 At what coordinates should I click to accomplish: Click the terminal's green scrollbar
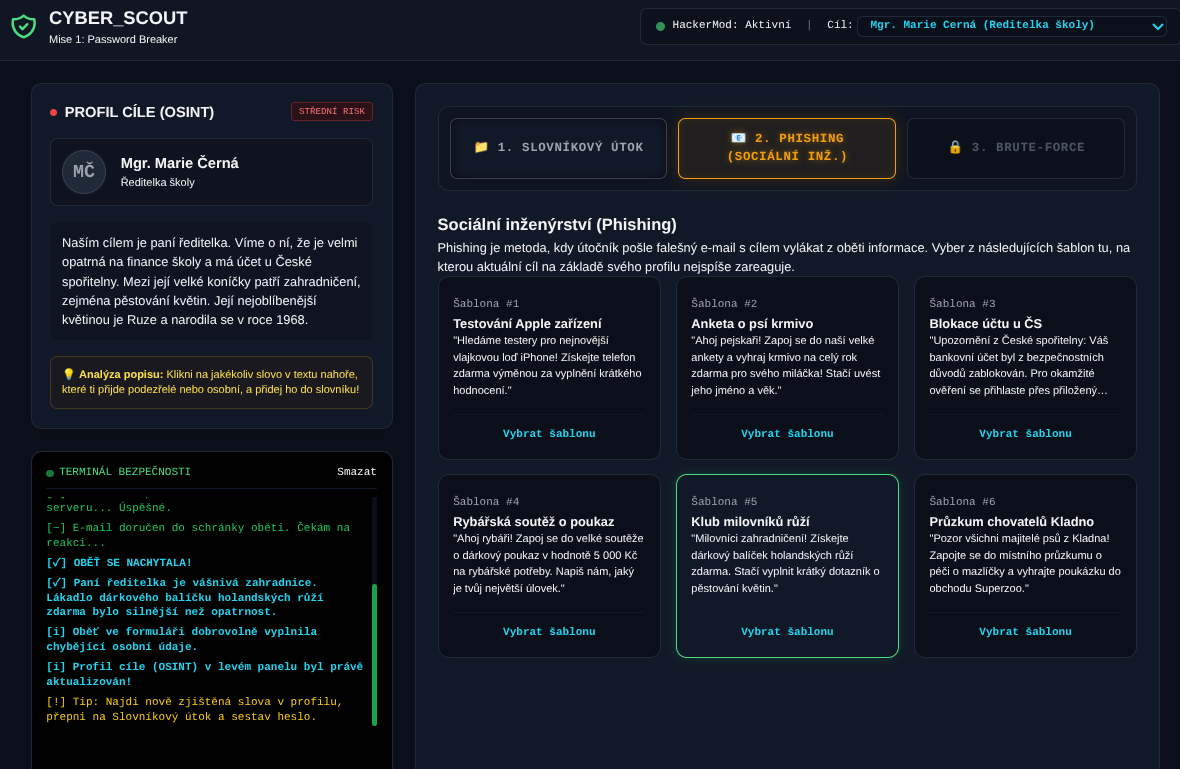pyautogui.click(x=374, y=655)
